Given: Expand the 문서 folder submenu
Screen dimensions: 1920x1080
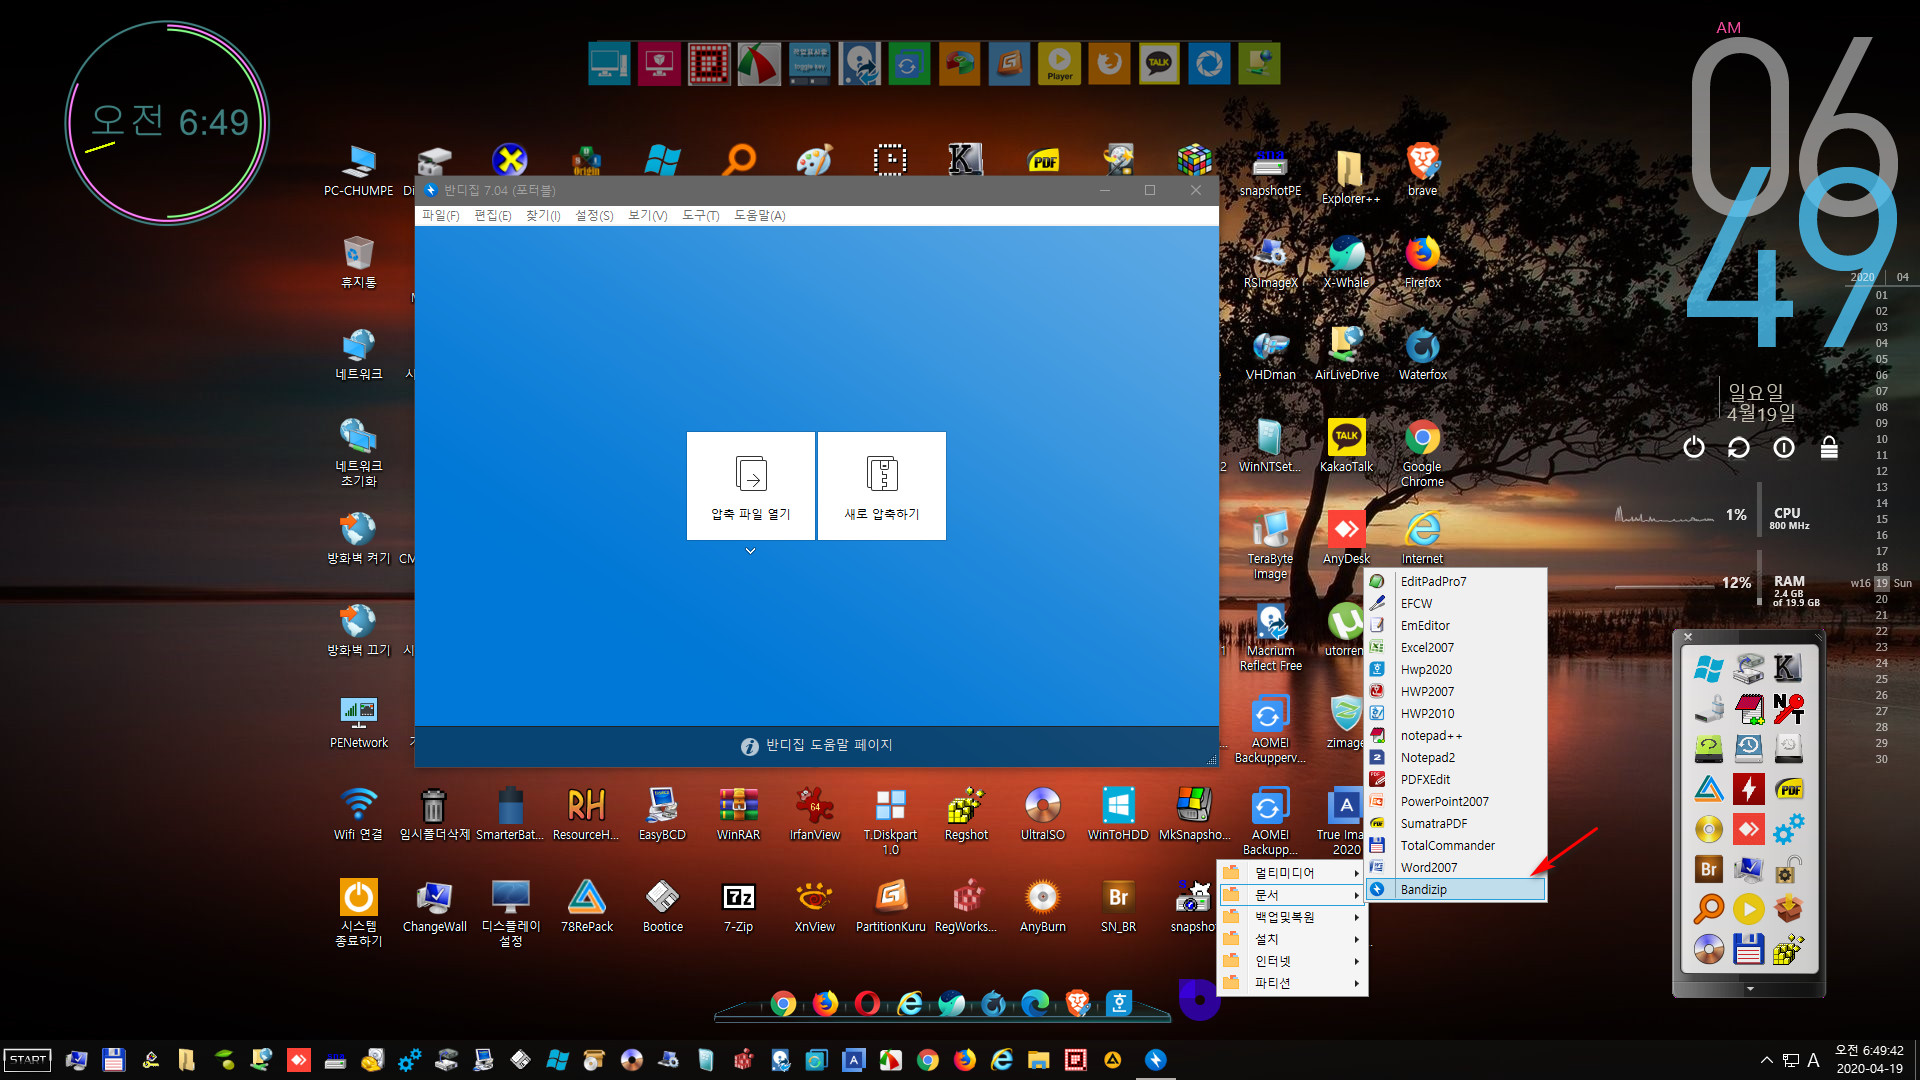Looking at the screenshot, I should tap(1292, 895).
